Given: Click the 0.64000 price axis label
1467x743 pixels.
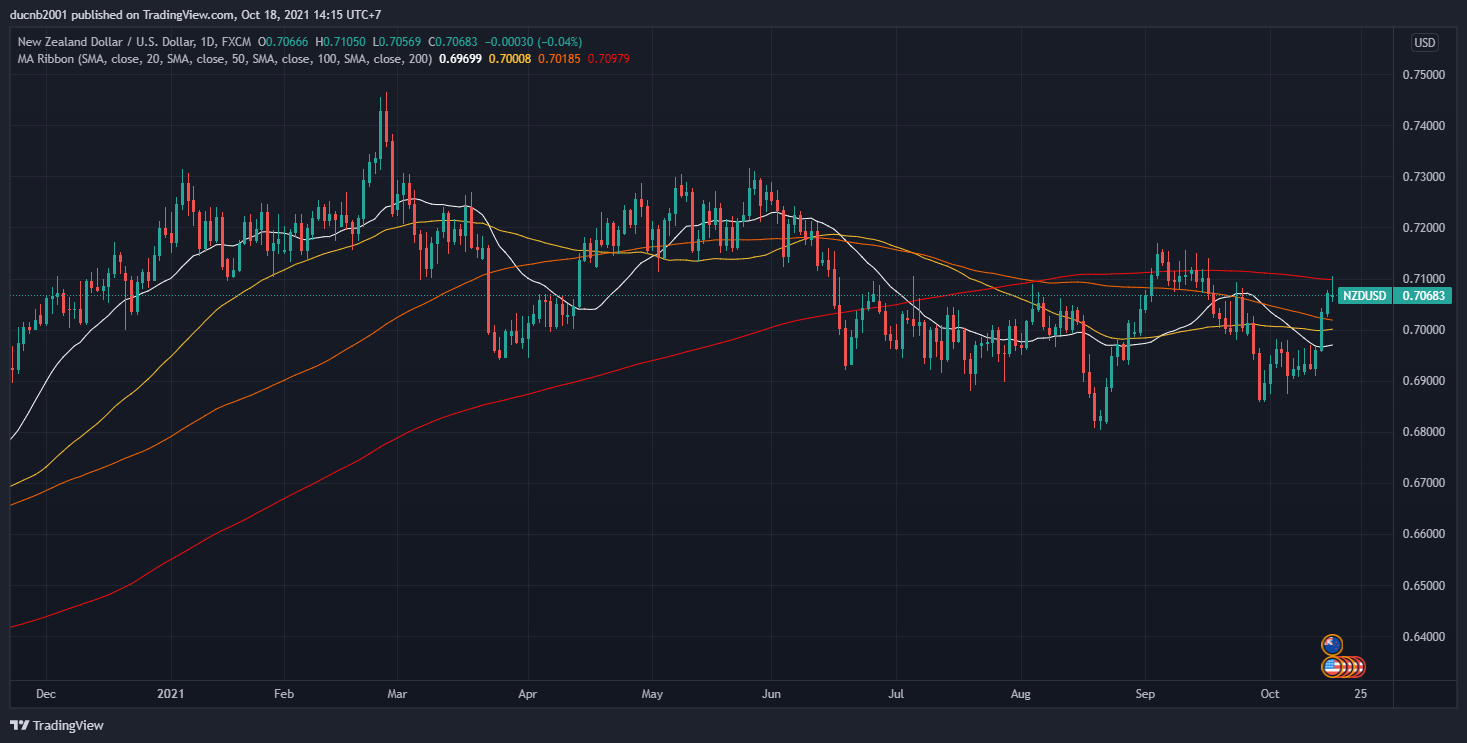Looking at the screenshot, I should click(x=1423, y=636).
